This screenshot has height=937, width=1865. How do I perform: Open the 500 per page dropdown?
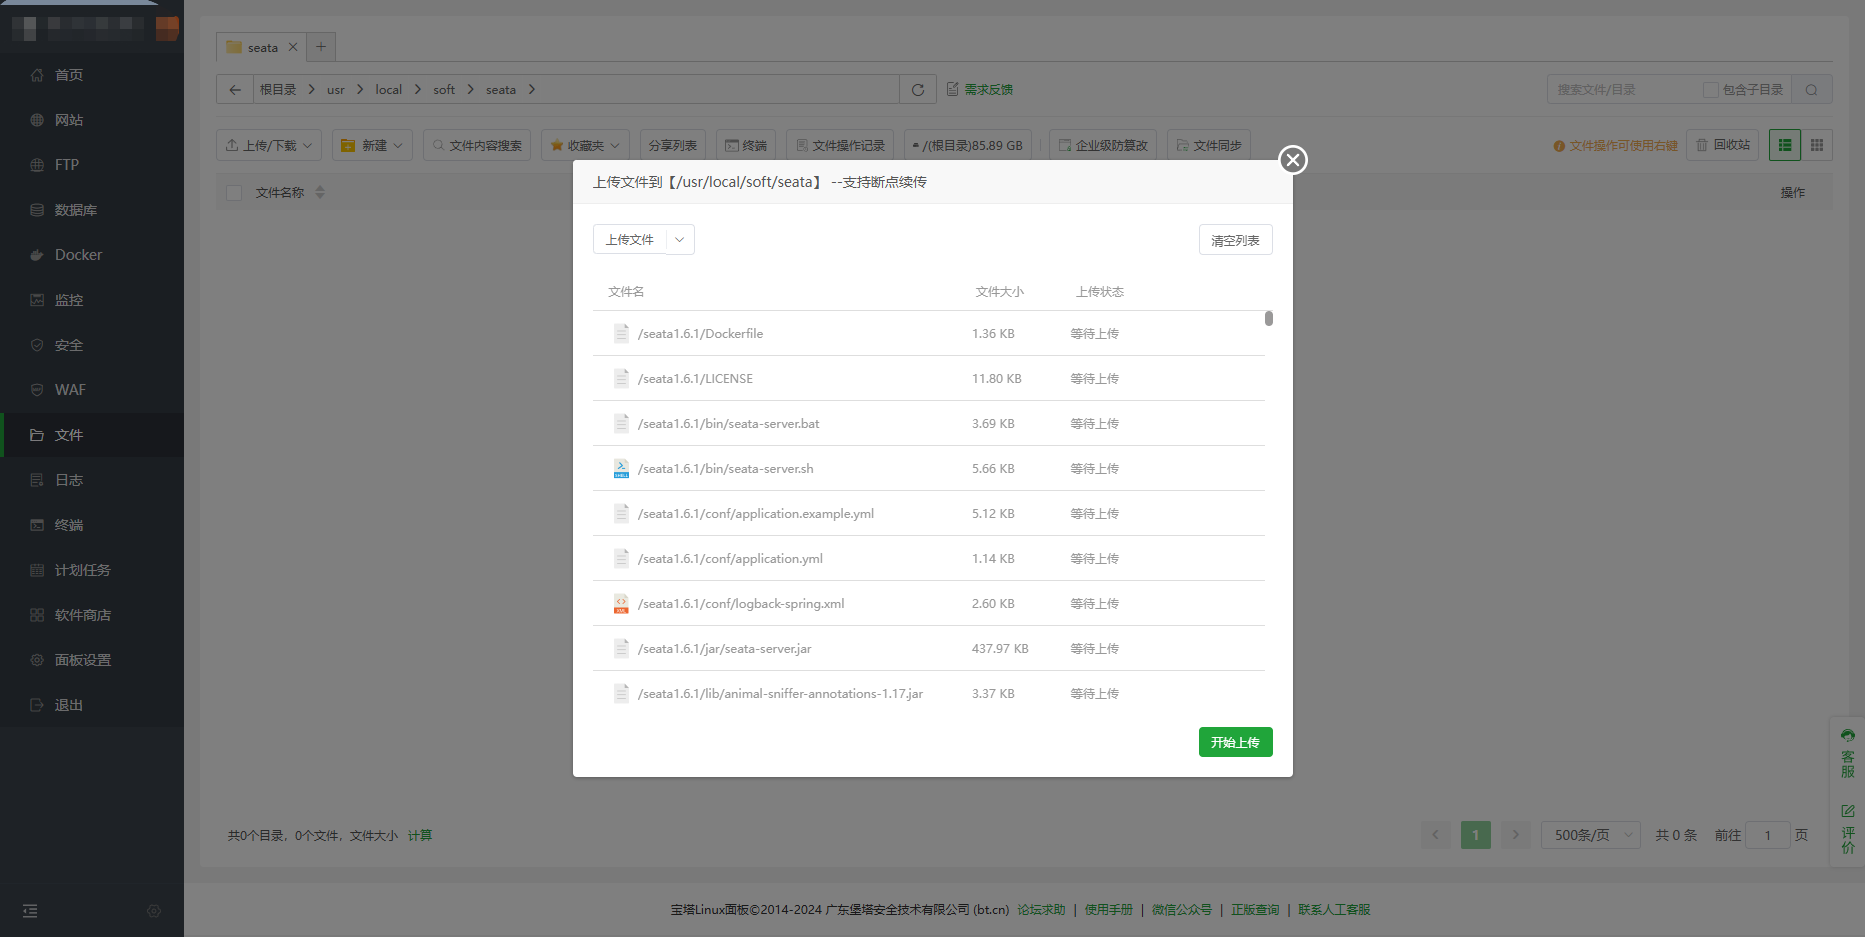click(1590, 835)
